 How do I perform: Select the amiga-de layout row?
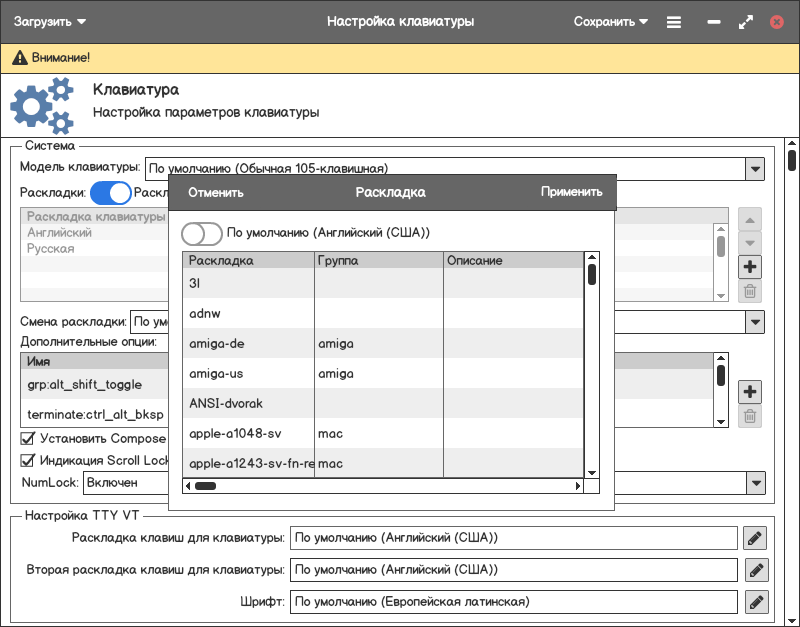pyautogui.click(x=250, y=344)
